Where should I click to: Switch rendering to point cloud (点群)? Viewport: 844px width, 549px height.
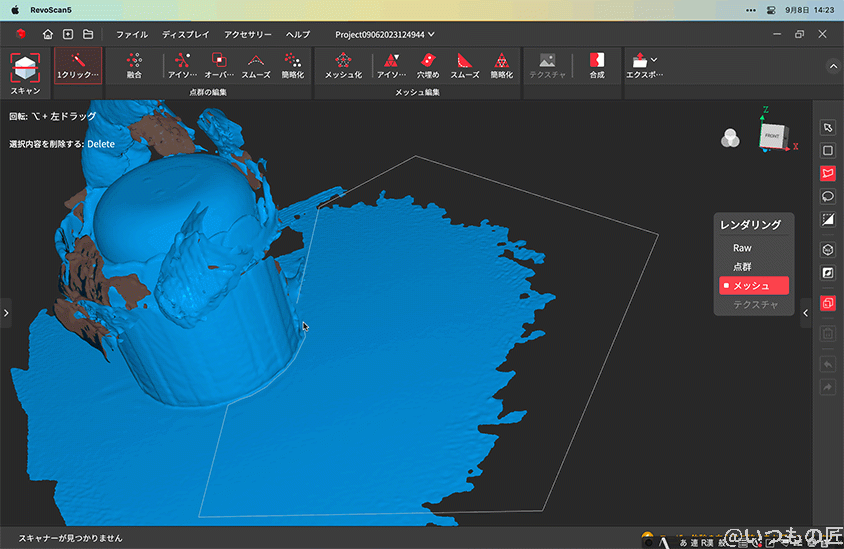pyautogui.click(x=743, y=267)
